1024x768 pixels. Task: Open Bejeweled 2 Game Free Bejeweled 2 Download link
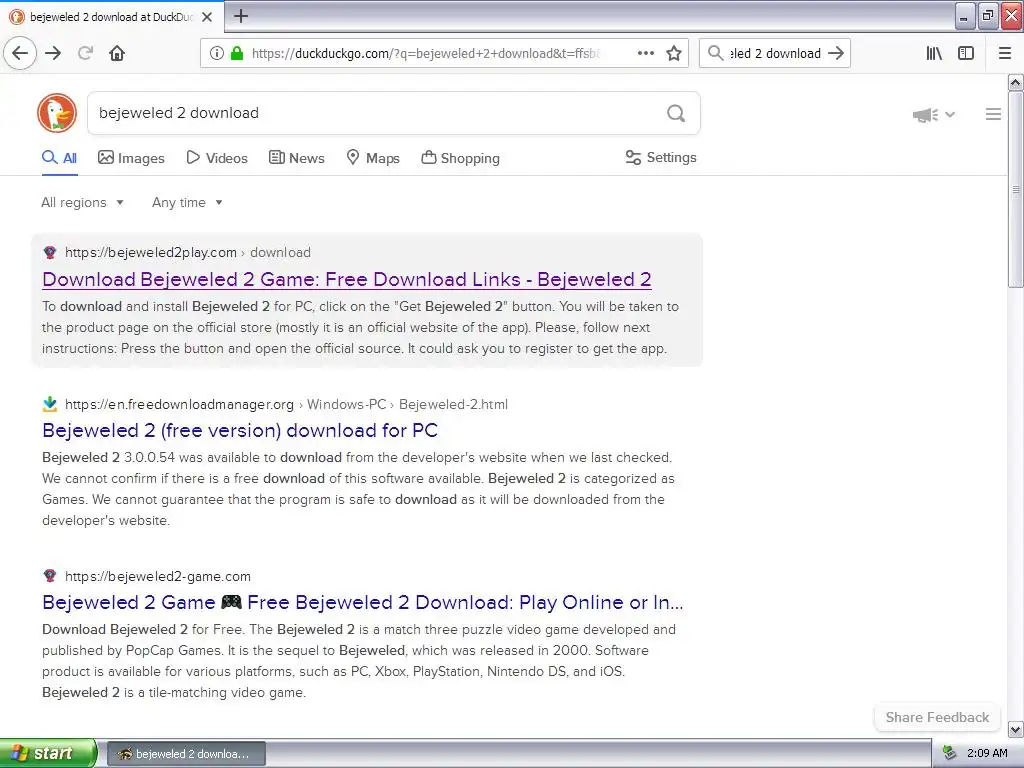(362, 602)
